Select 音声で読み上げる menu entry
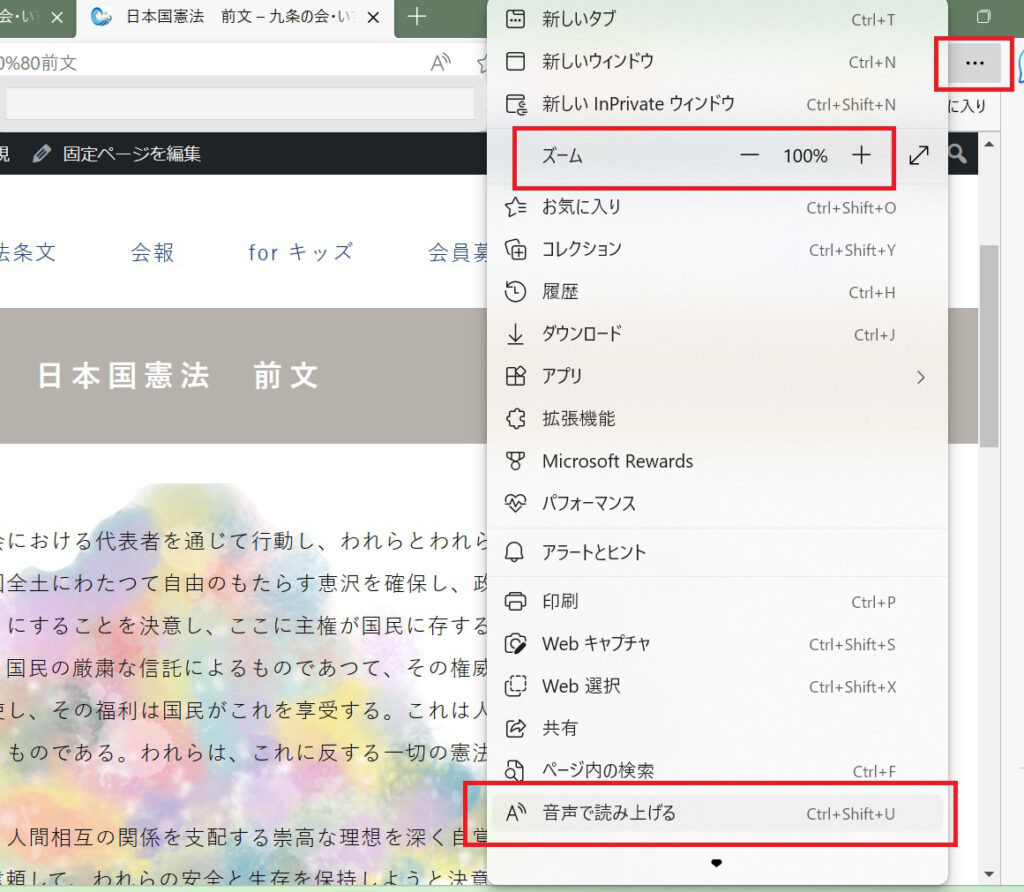 point(716,813)
